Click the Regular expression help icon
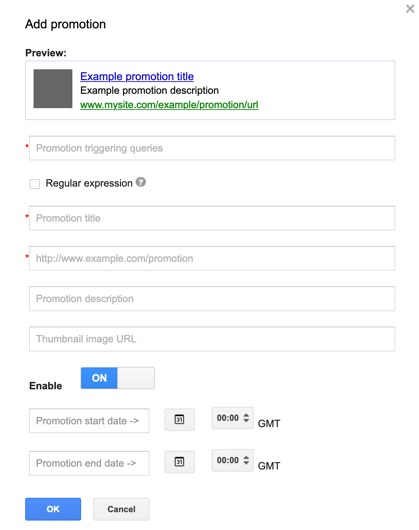419x530 pixels. [x=141, y=182]
